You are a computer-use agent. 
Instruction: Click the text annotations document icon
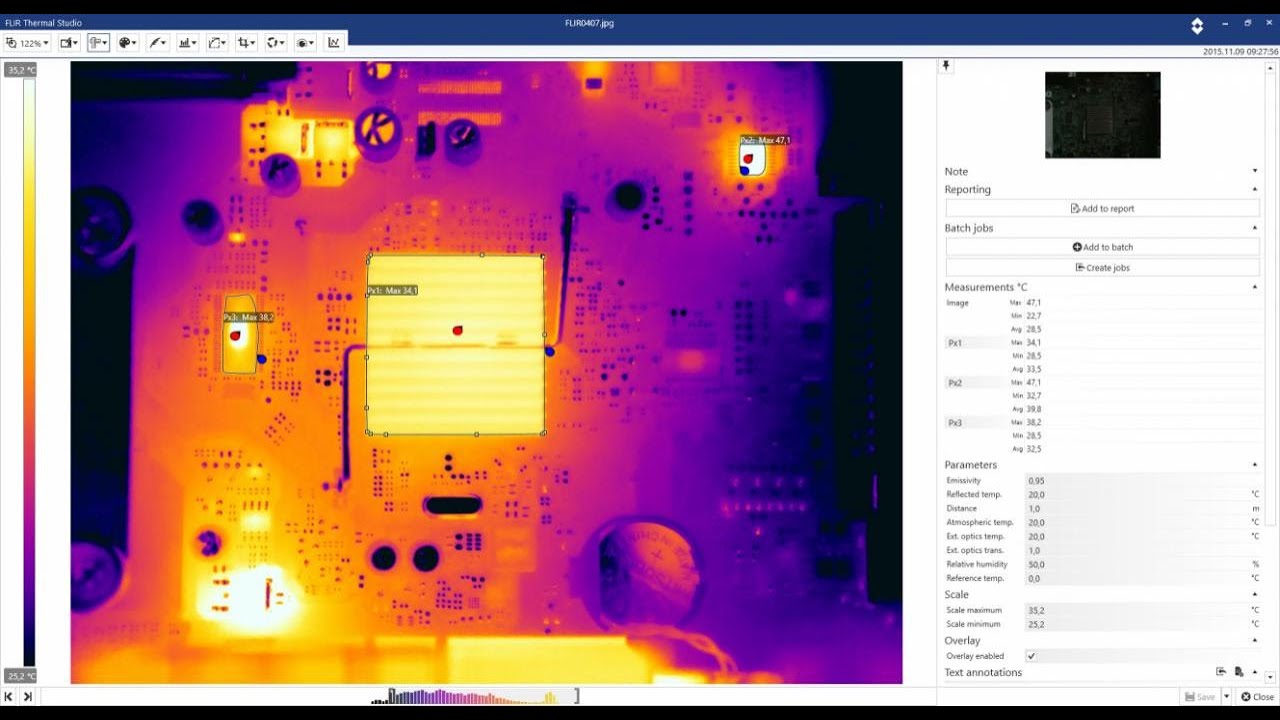pyautogui.click(x=1239, y=672)
